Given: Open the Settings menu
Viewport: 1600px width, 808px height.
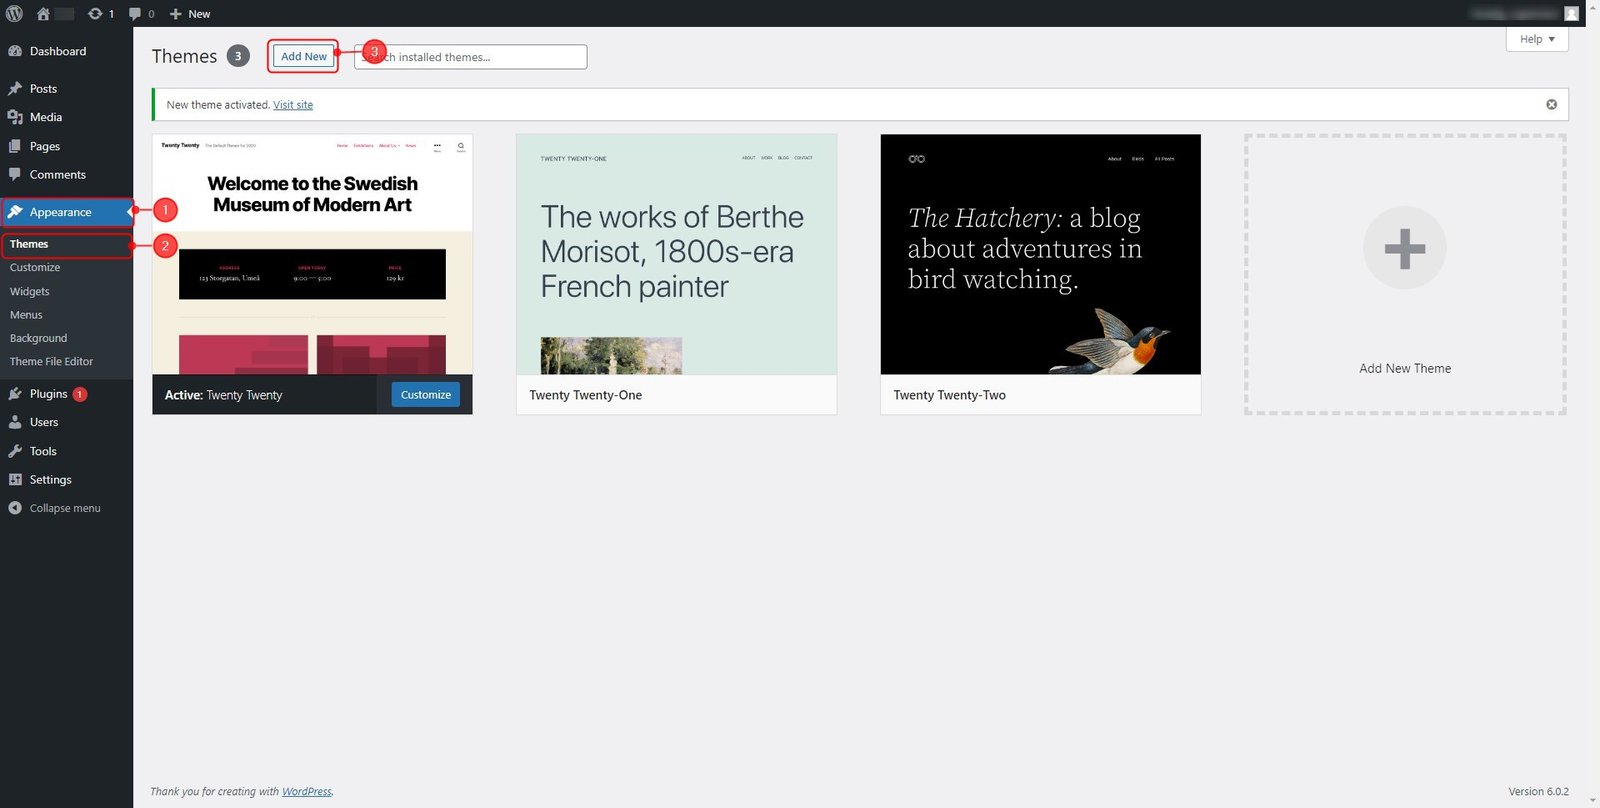Looking at the screenshot, I should pyautogui.click(x=66, y=480).
